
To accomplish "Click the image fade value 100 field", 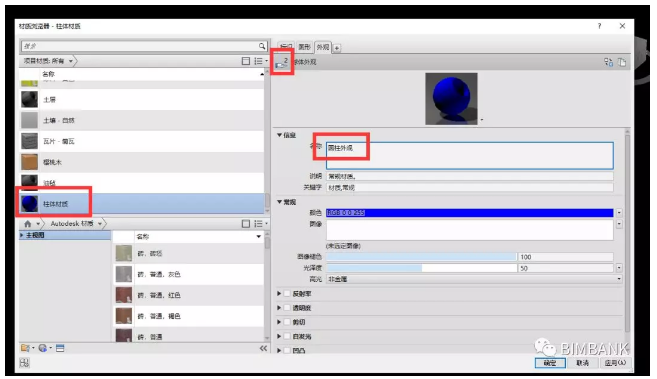I will pyautogui.click(x=566, y=257).
